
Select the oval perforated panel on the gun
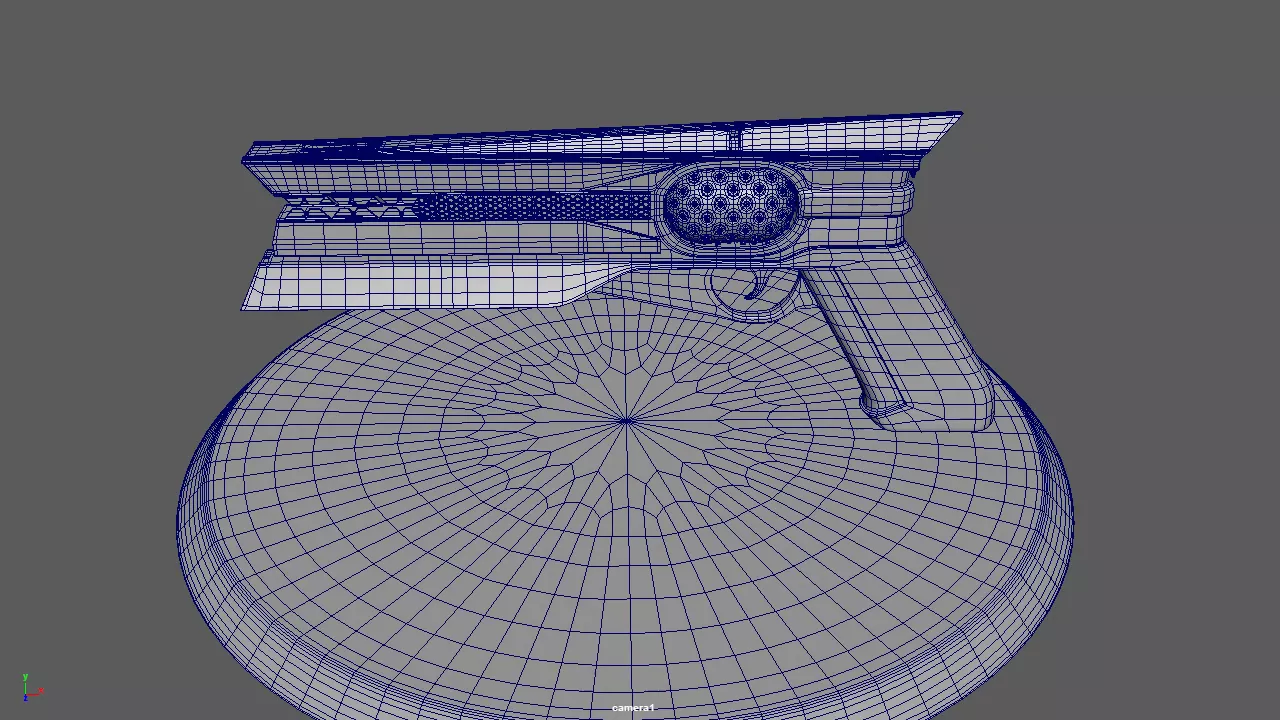point(731,205)
